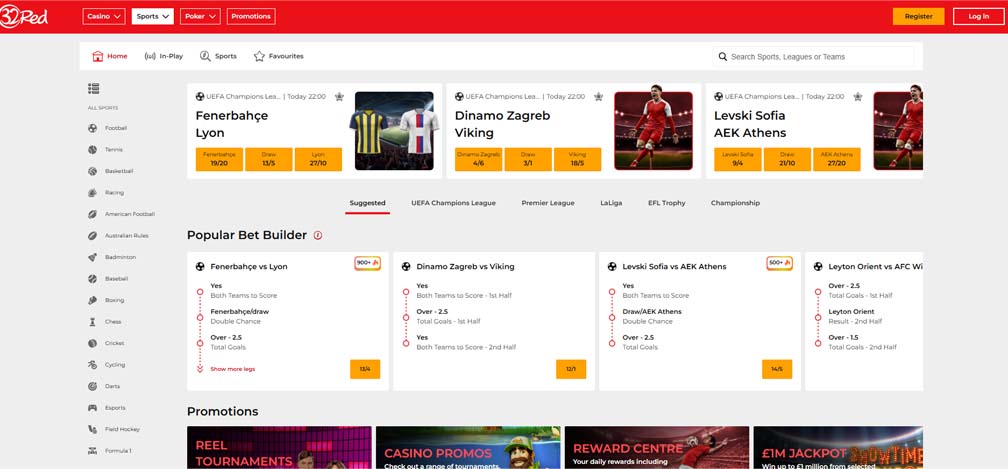The width and height of the screenshot is (1008, 469).
Task: Click the Log in button
Action: click(x=978, y=17)
